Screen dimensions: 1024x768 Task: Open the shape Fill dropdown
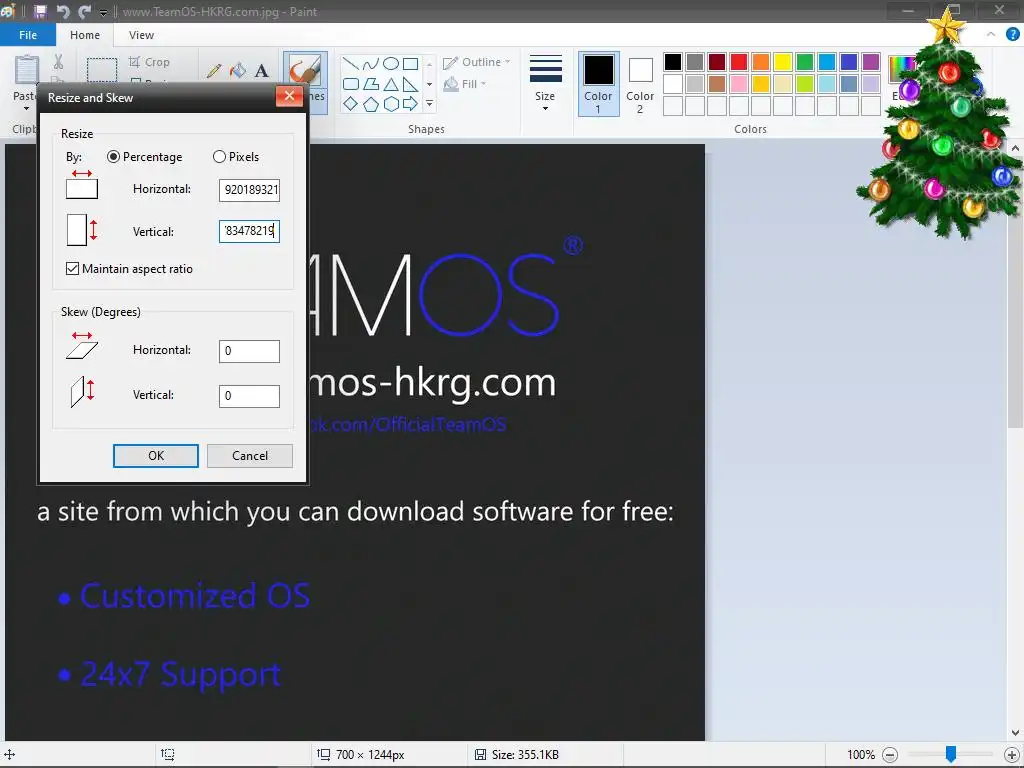464,84
